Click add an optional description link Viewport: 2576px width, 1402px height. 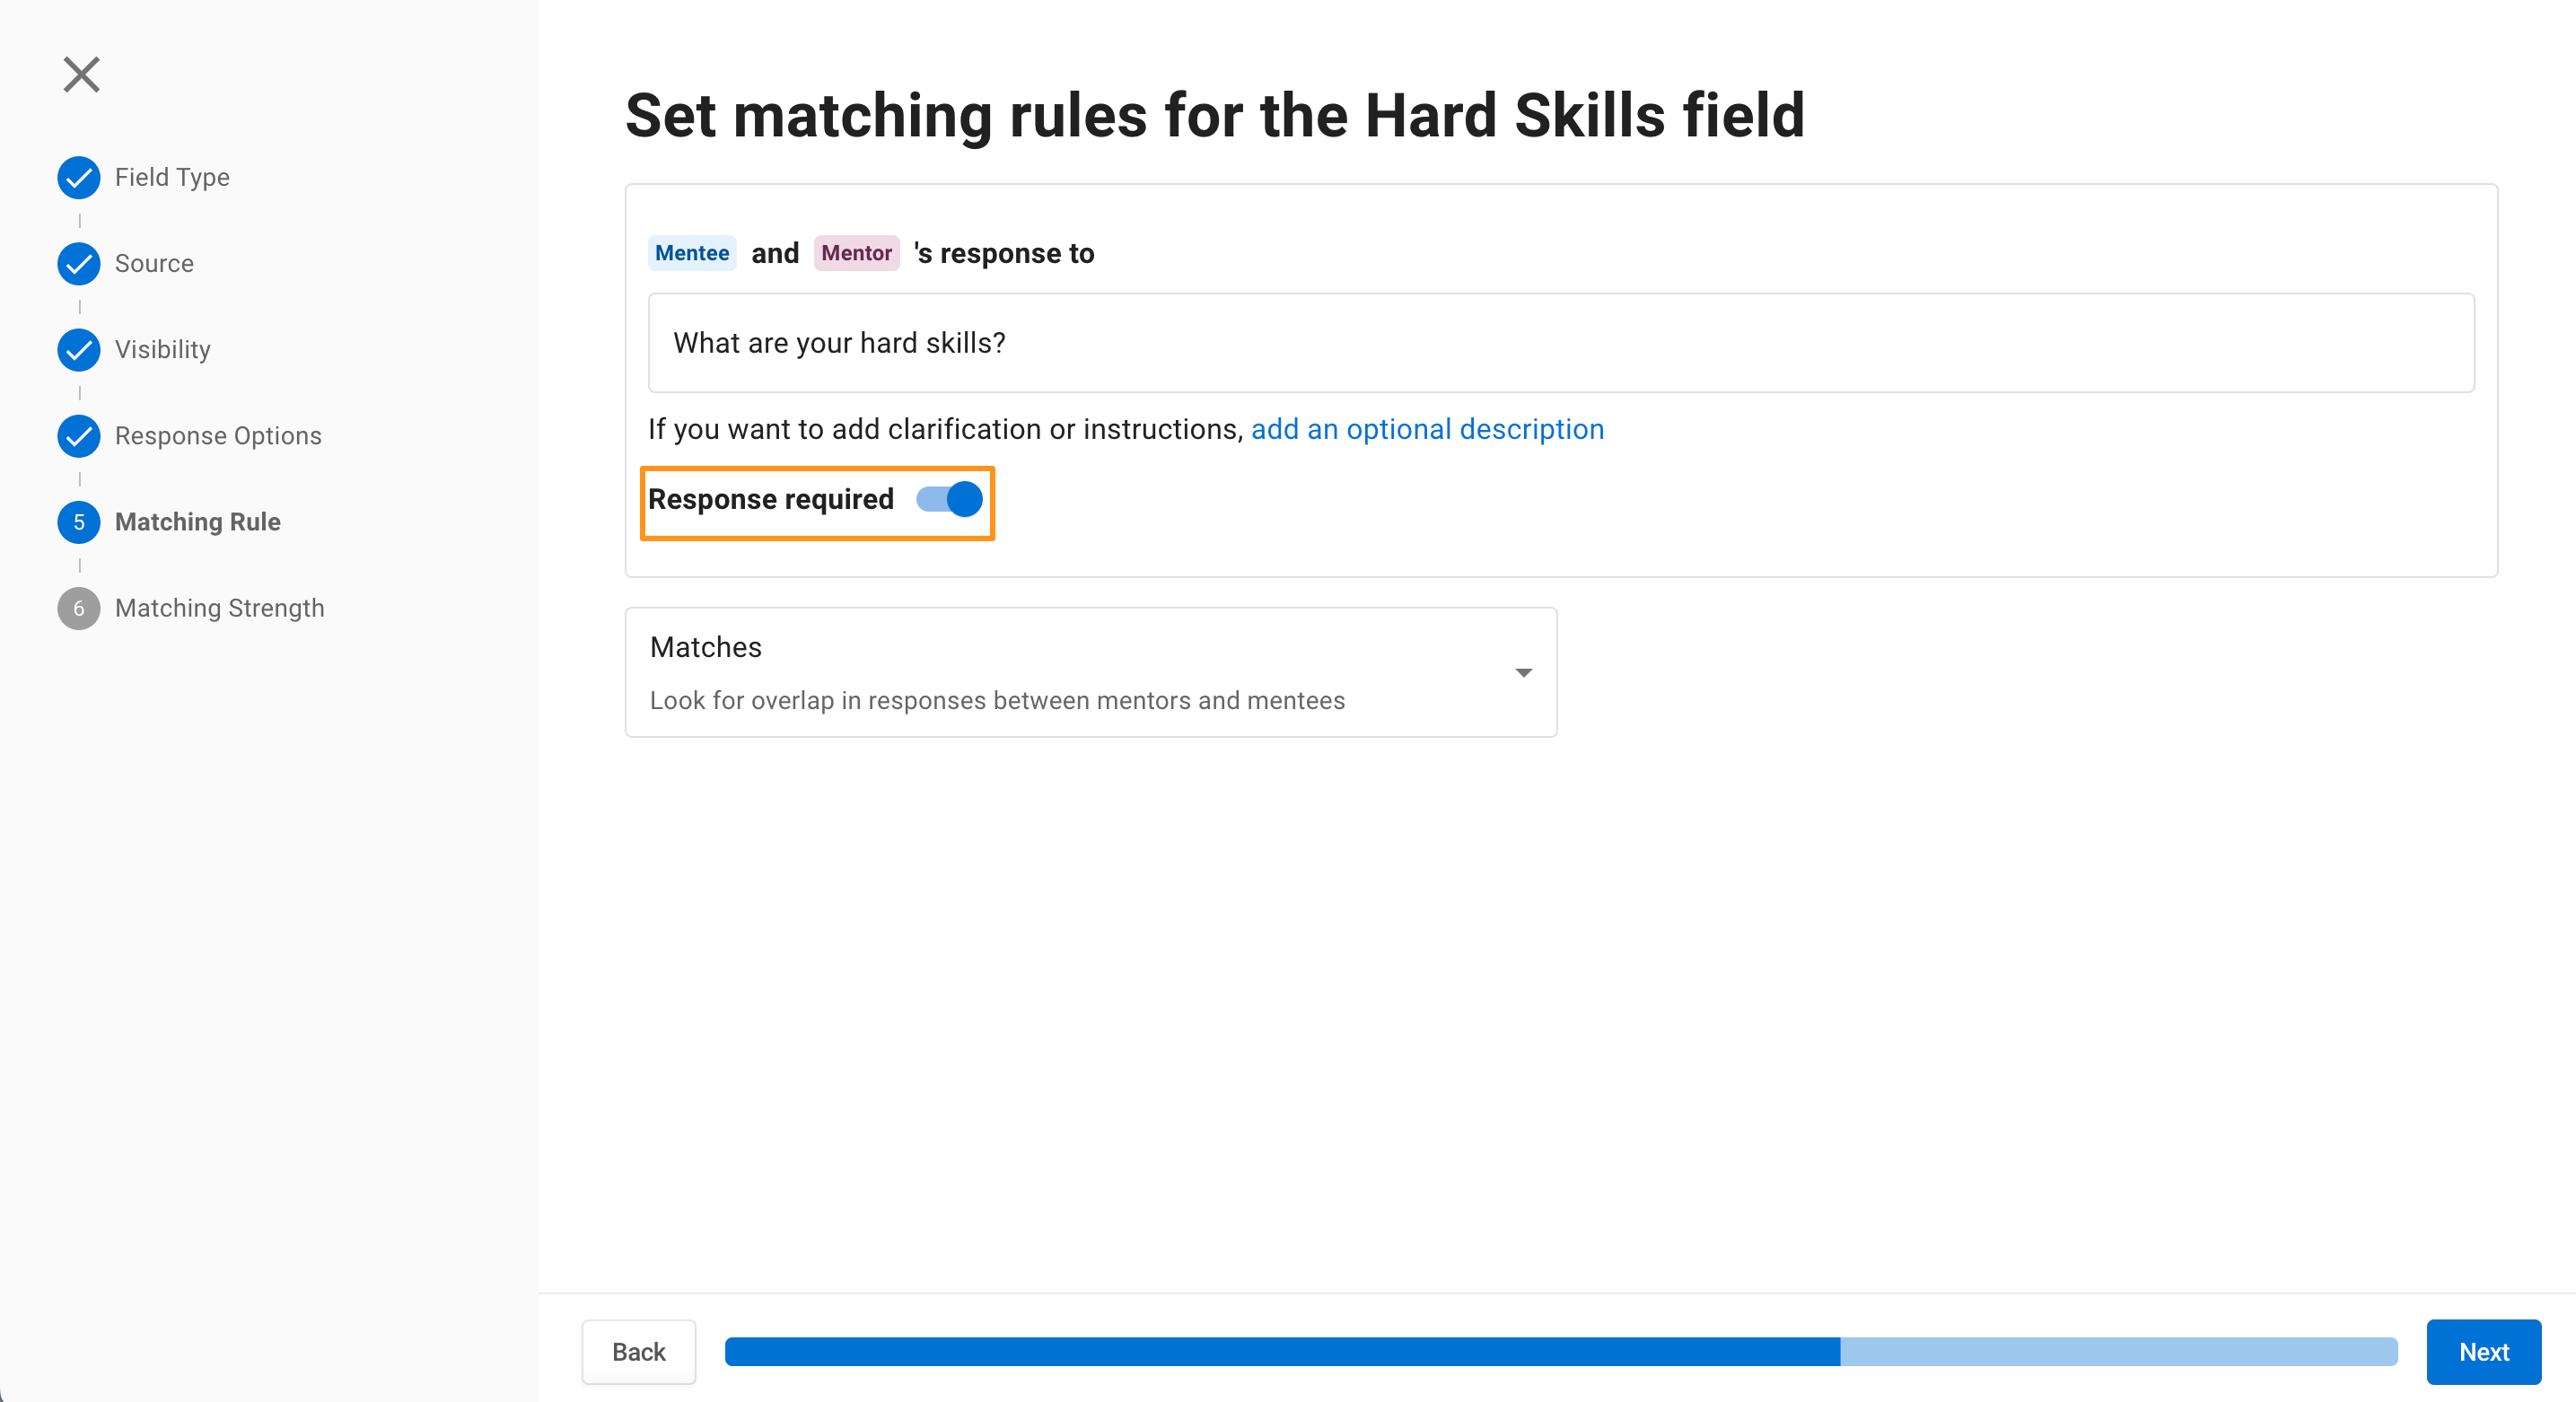coord(1427,429)
